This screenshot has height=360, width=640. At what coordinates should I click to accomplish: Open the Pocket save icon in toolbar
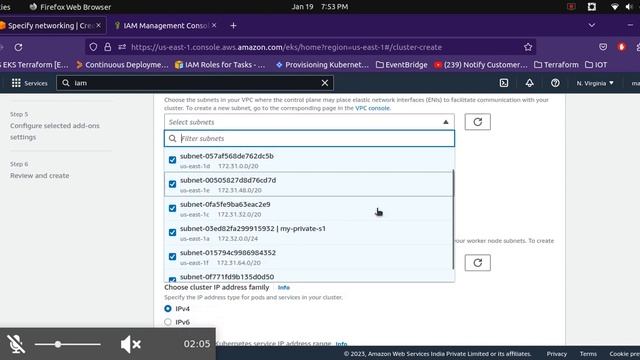603,47
